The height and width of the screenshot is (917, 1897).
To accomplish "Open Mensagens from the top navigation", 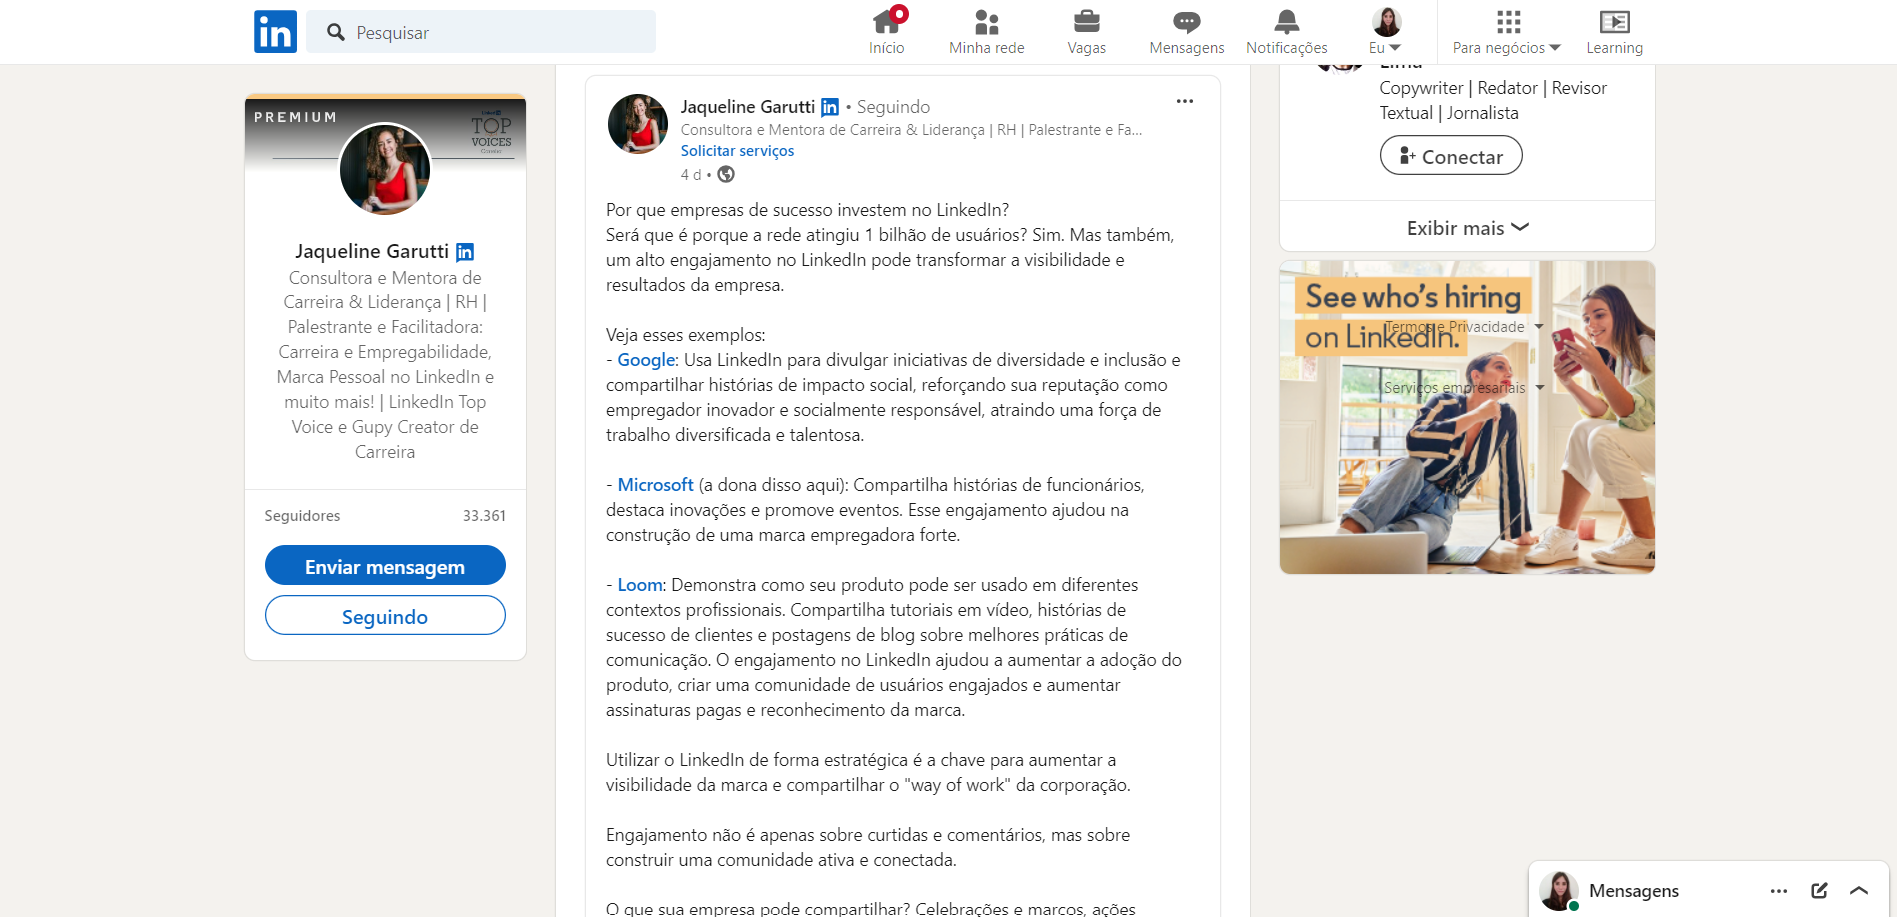I will 1187,32.
